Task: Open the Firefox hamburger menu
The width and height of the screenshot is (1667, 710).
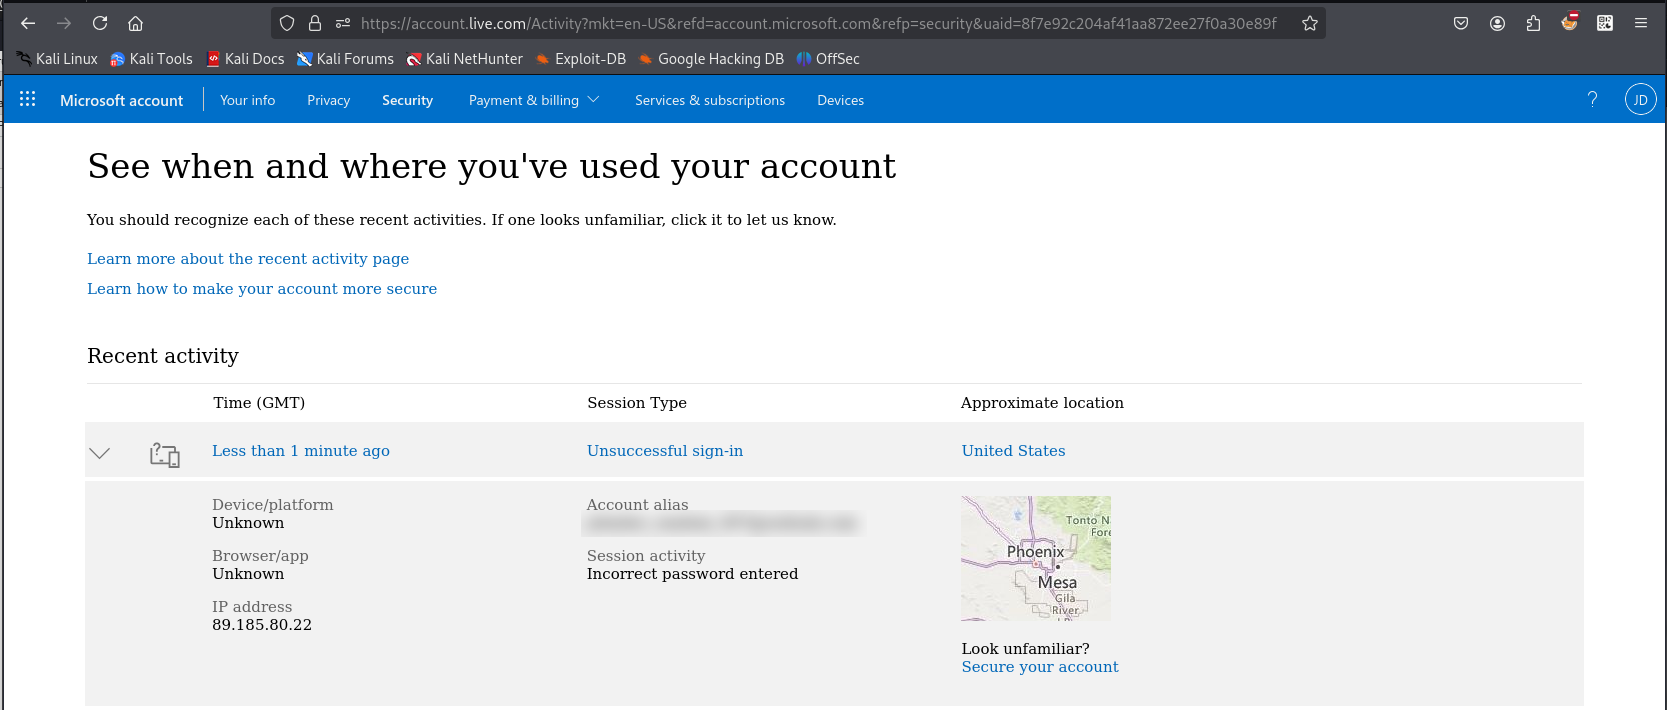Action: point(1641,23)
